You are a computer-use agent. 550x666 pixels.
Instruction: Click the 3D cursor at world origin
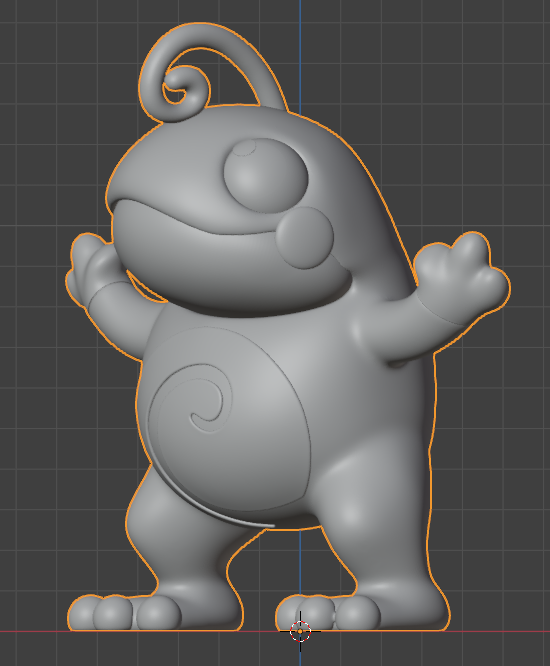(x=300, y=632)
